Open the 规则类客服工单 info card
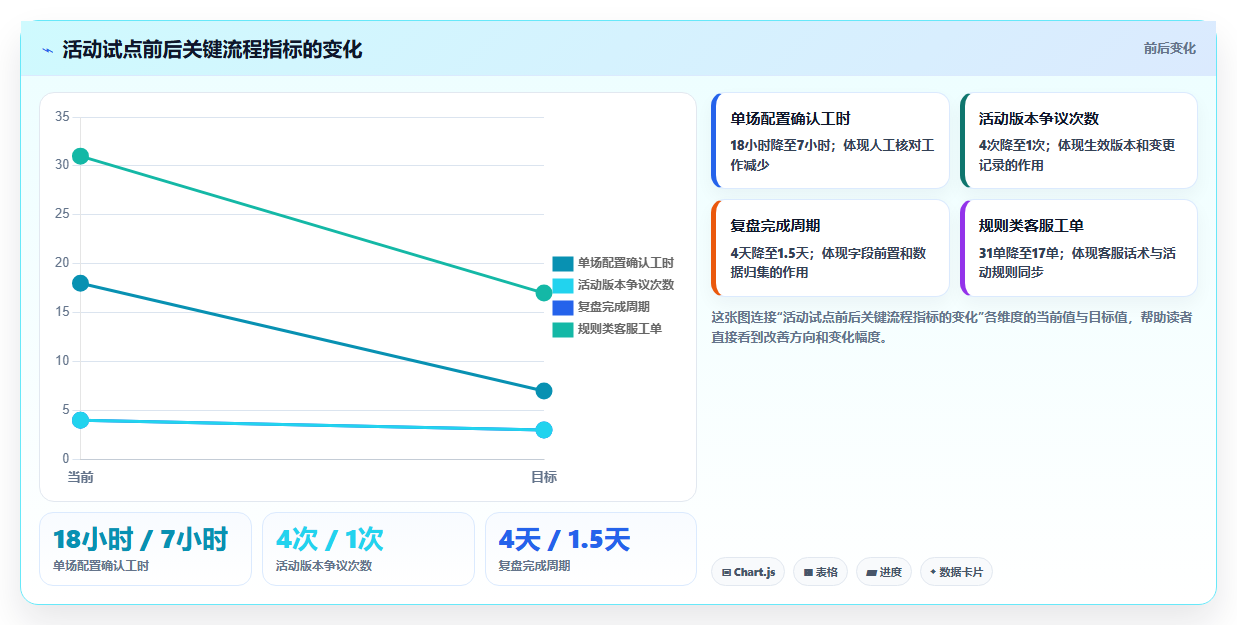Viewport: 1237px width, 625px height. [x=1078, y=248]
